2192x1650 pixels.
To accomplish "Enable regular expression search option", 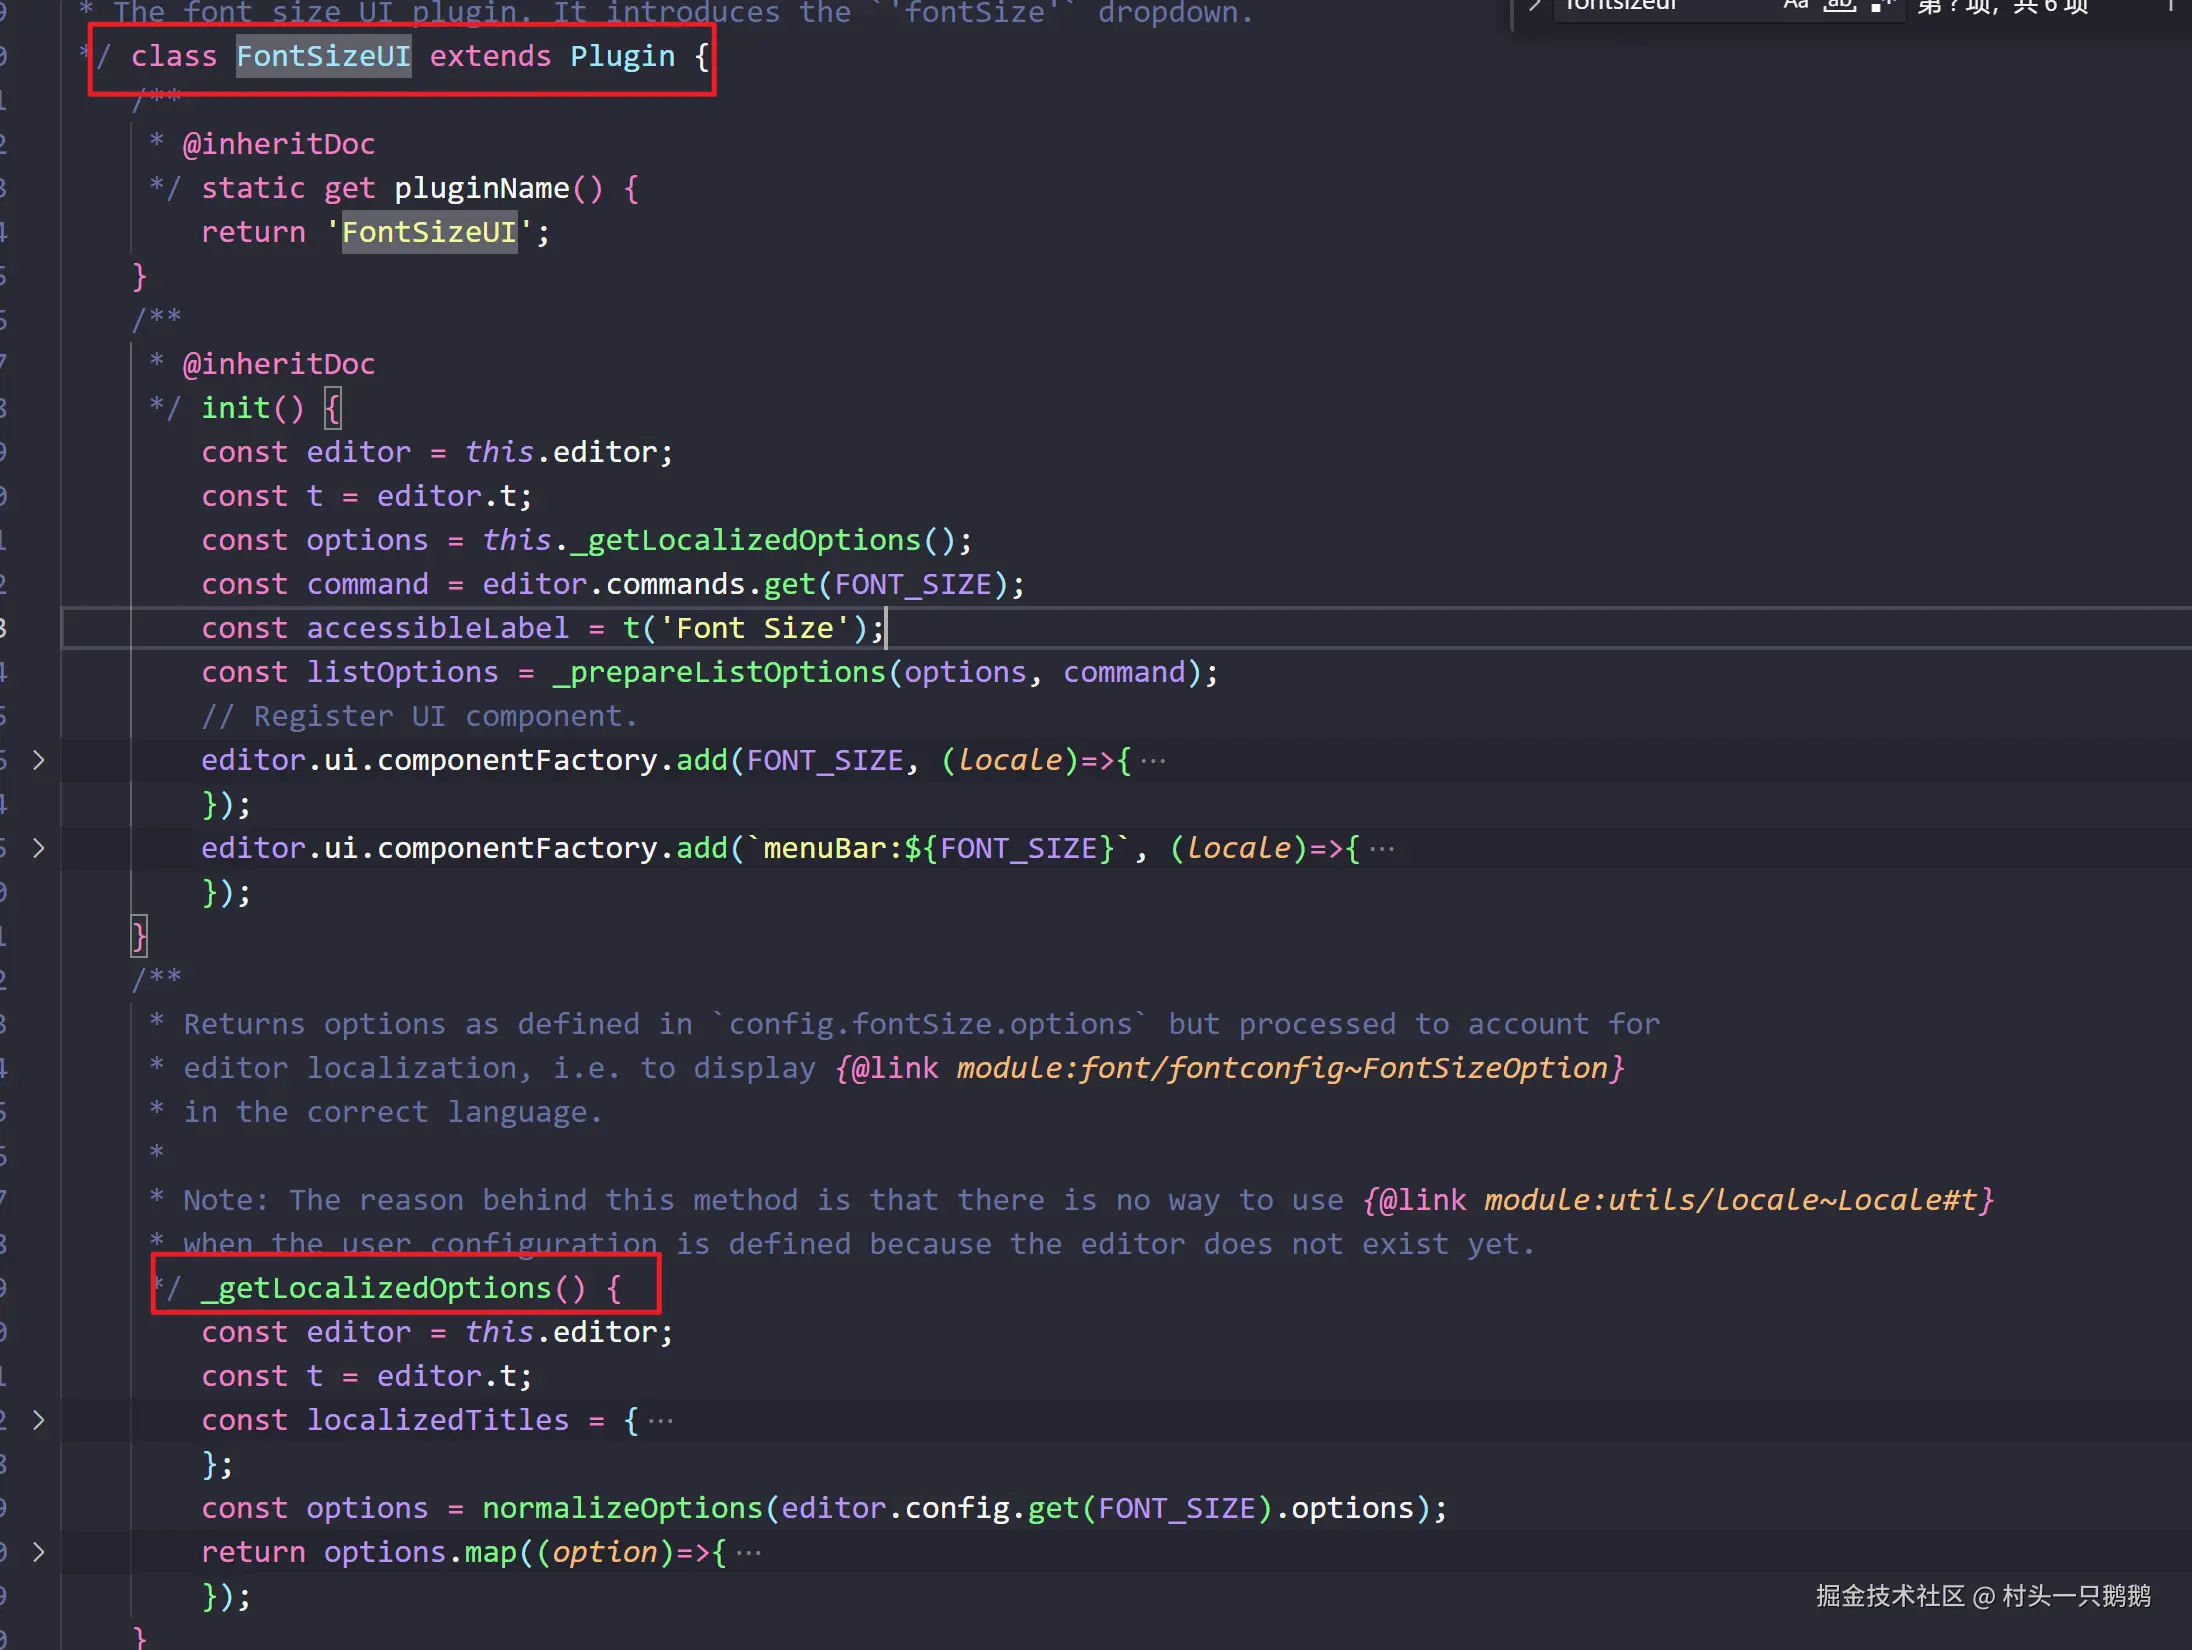I will [1881, 5].
